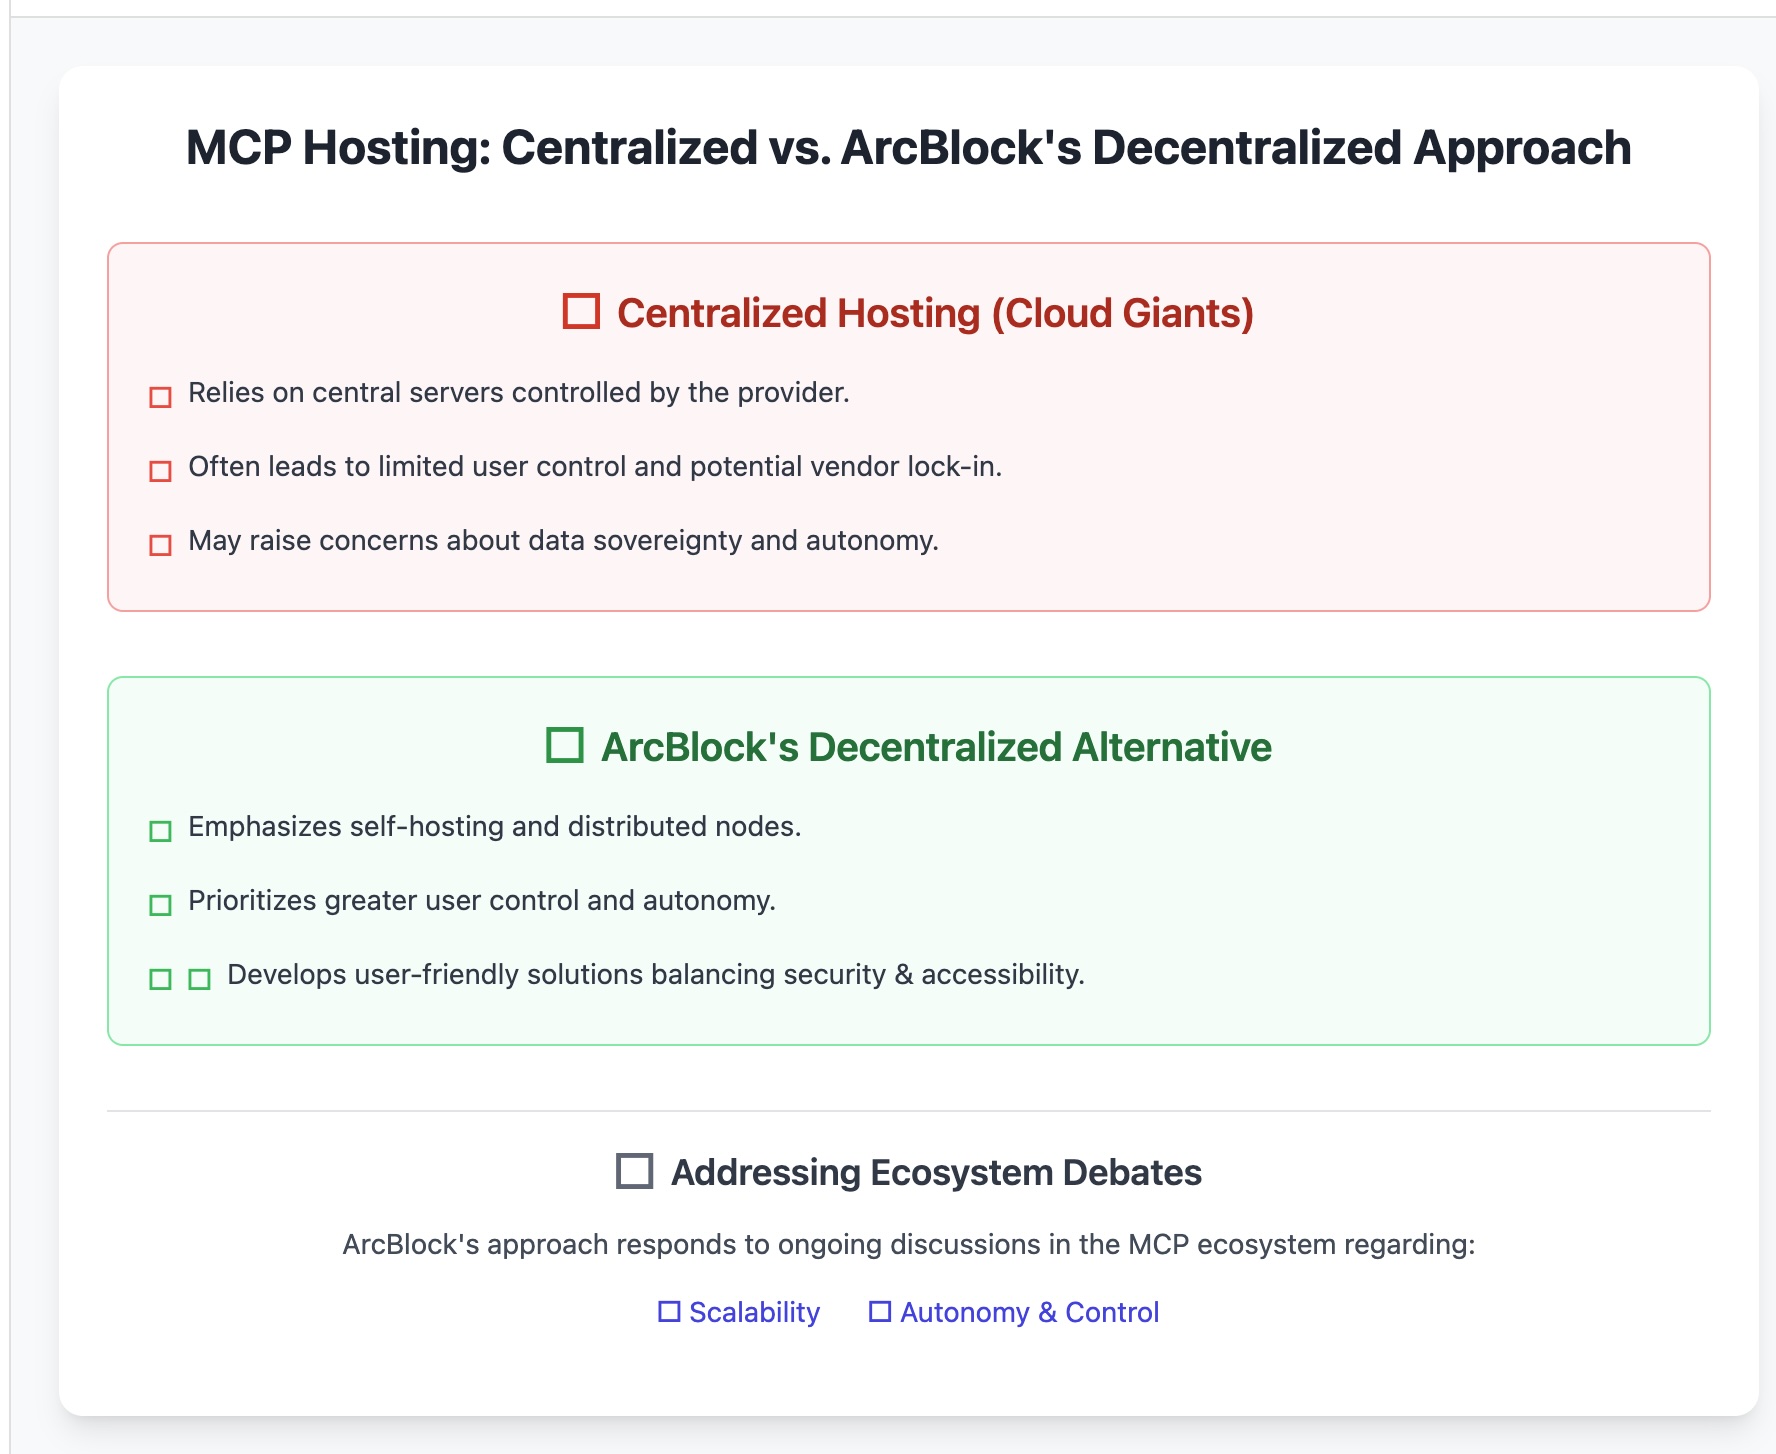Viewport: 1776px width, 1454px height.
Task: Select the ArcBlock's Decentralized Alternative heading text
Action: point(936,747)
